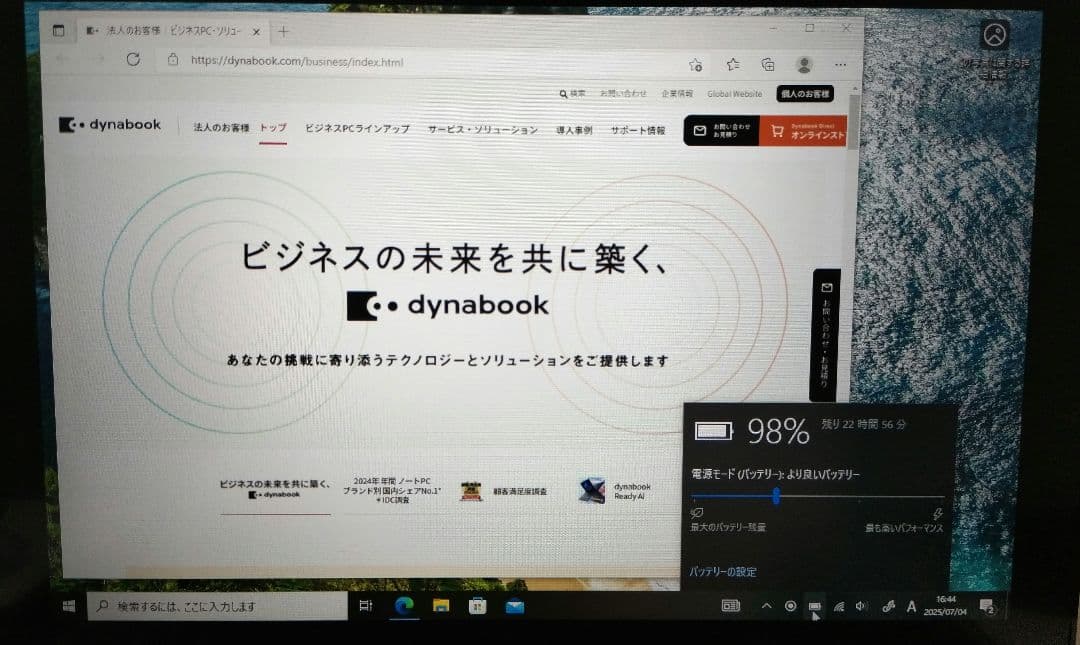This screenshot has height=645, width=1080.
Task: Click the 個人のお客様 button
Action: pyautogui.click(x=805, y=94)
